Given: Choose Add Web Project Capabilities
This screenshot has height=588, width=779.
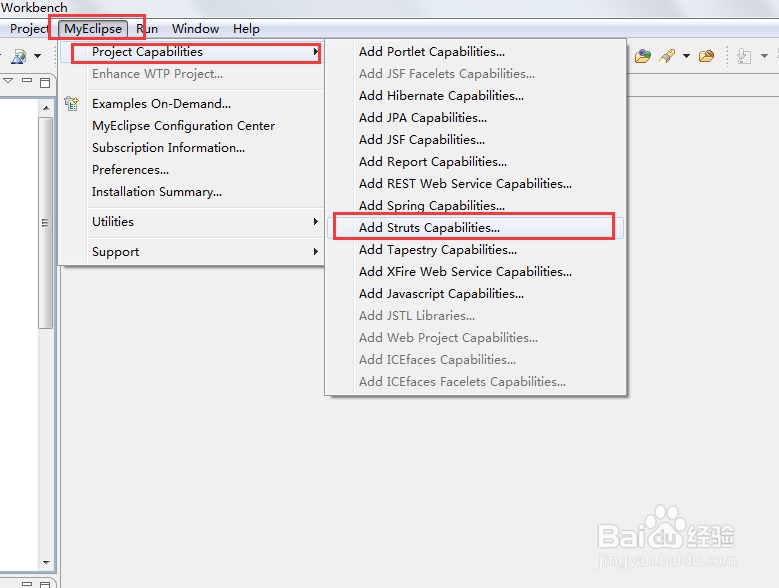Looking at the screenshot, I should [x=475, y=338].
